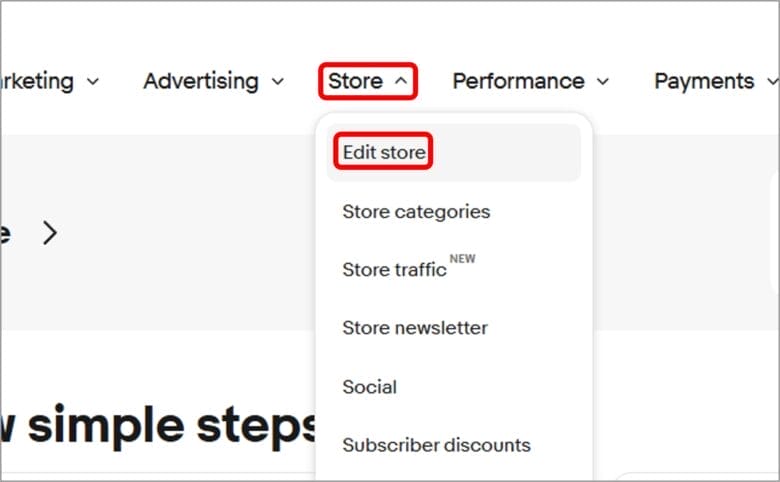
Task: Collapse the Store menu using its up arrow
Action: pos(400,82)
